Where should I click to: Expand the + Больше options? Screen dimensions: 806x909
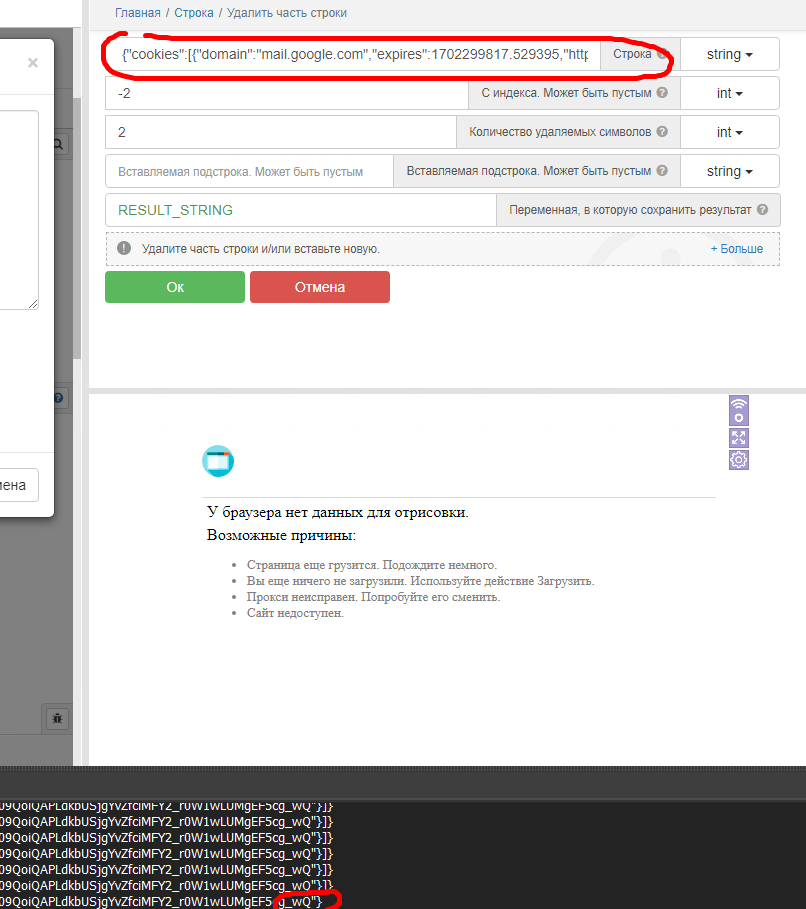point(736,248)
